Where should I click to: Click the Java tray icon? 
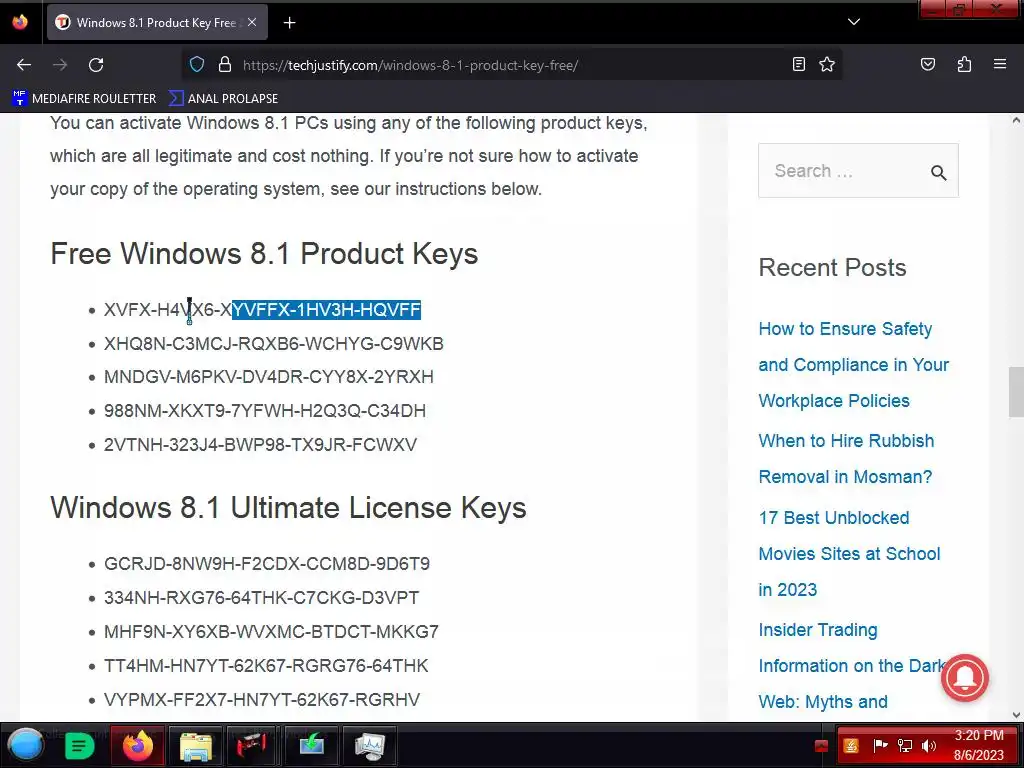(x=850, y=746)
